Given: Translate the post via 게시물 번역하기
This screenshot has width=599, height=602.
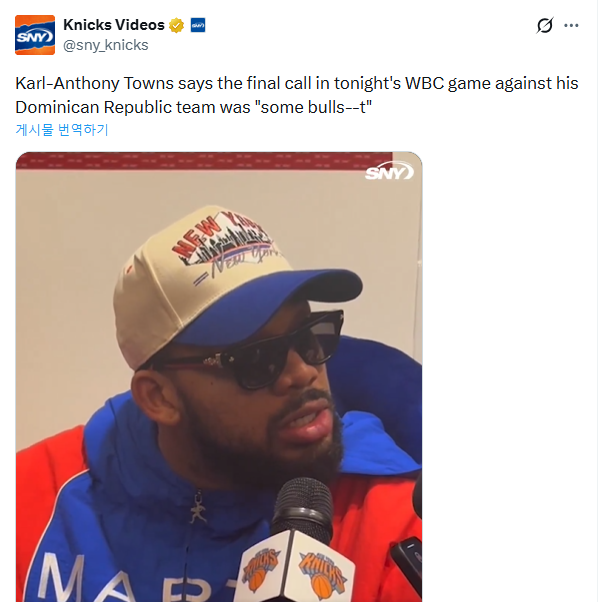Looking at the screenshot, I should click(x=62, y=129).
